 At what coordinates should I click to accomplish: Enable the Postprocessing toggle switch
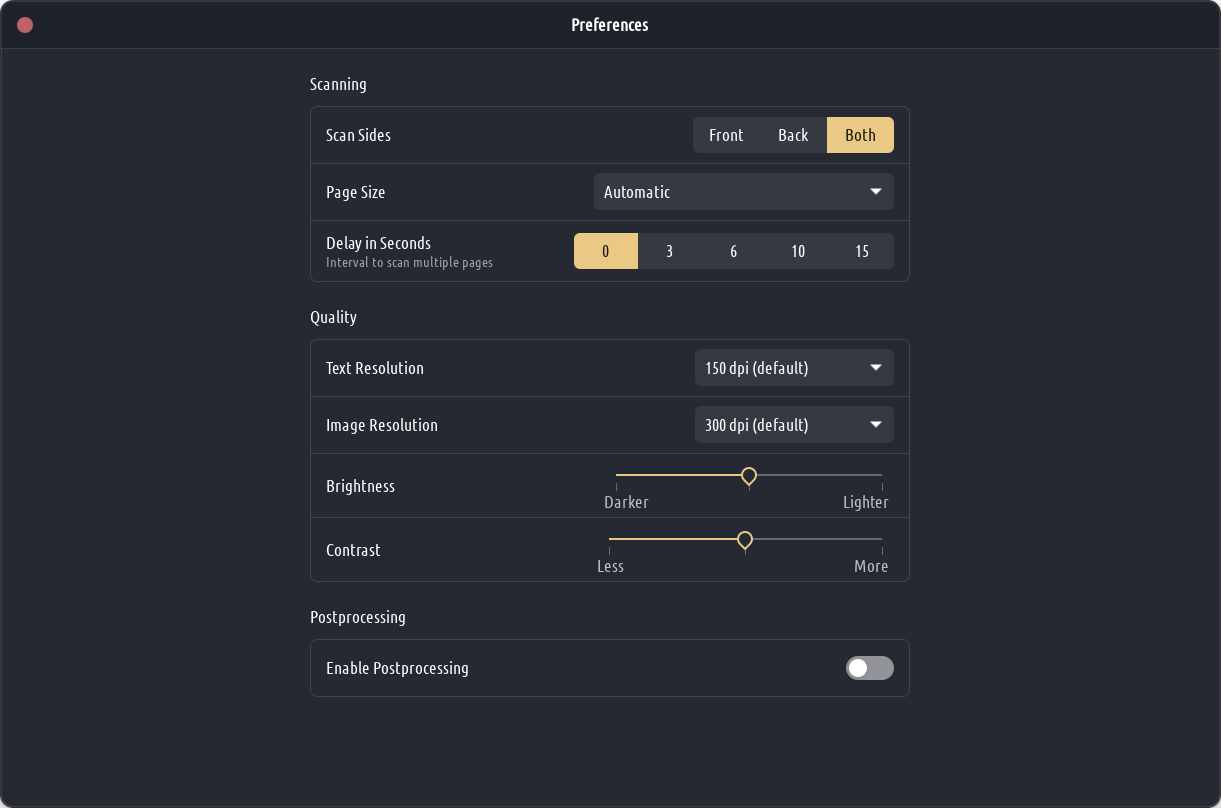[x=869, y=668]
